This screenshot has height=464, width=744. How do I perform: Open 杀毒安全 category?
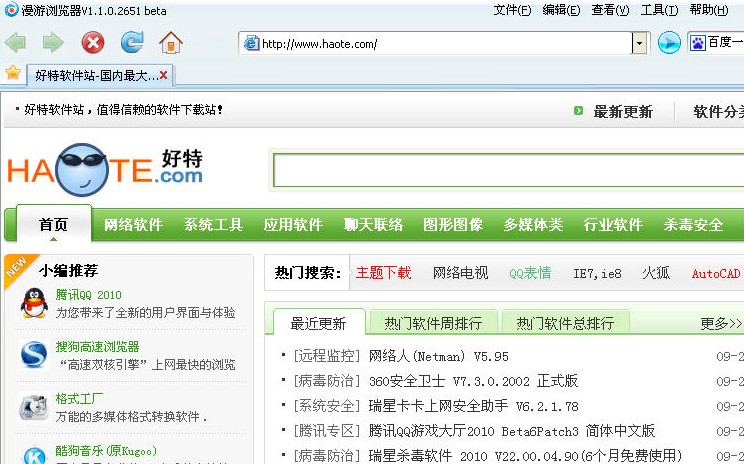[693, 224]
